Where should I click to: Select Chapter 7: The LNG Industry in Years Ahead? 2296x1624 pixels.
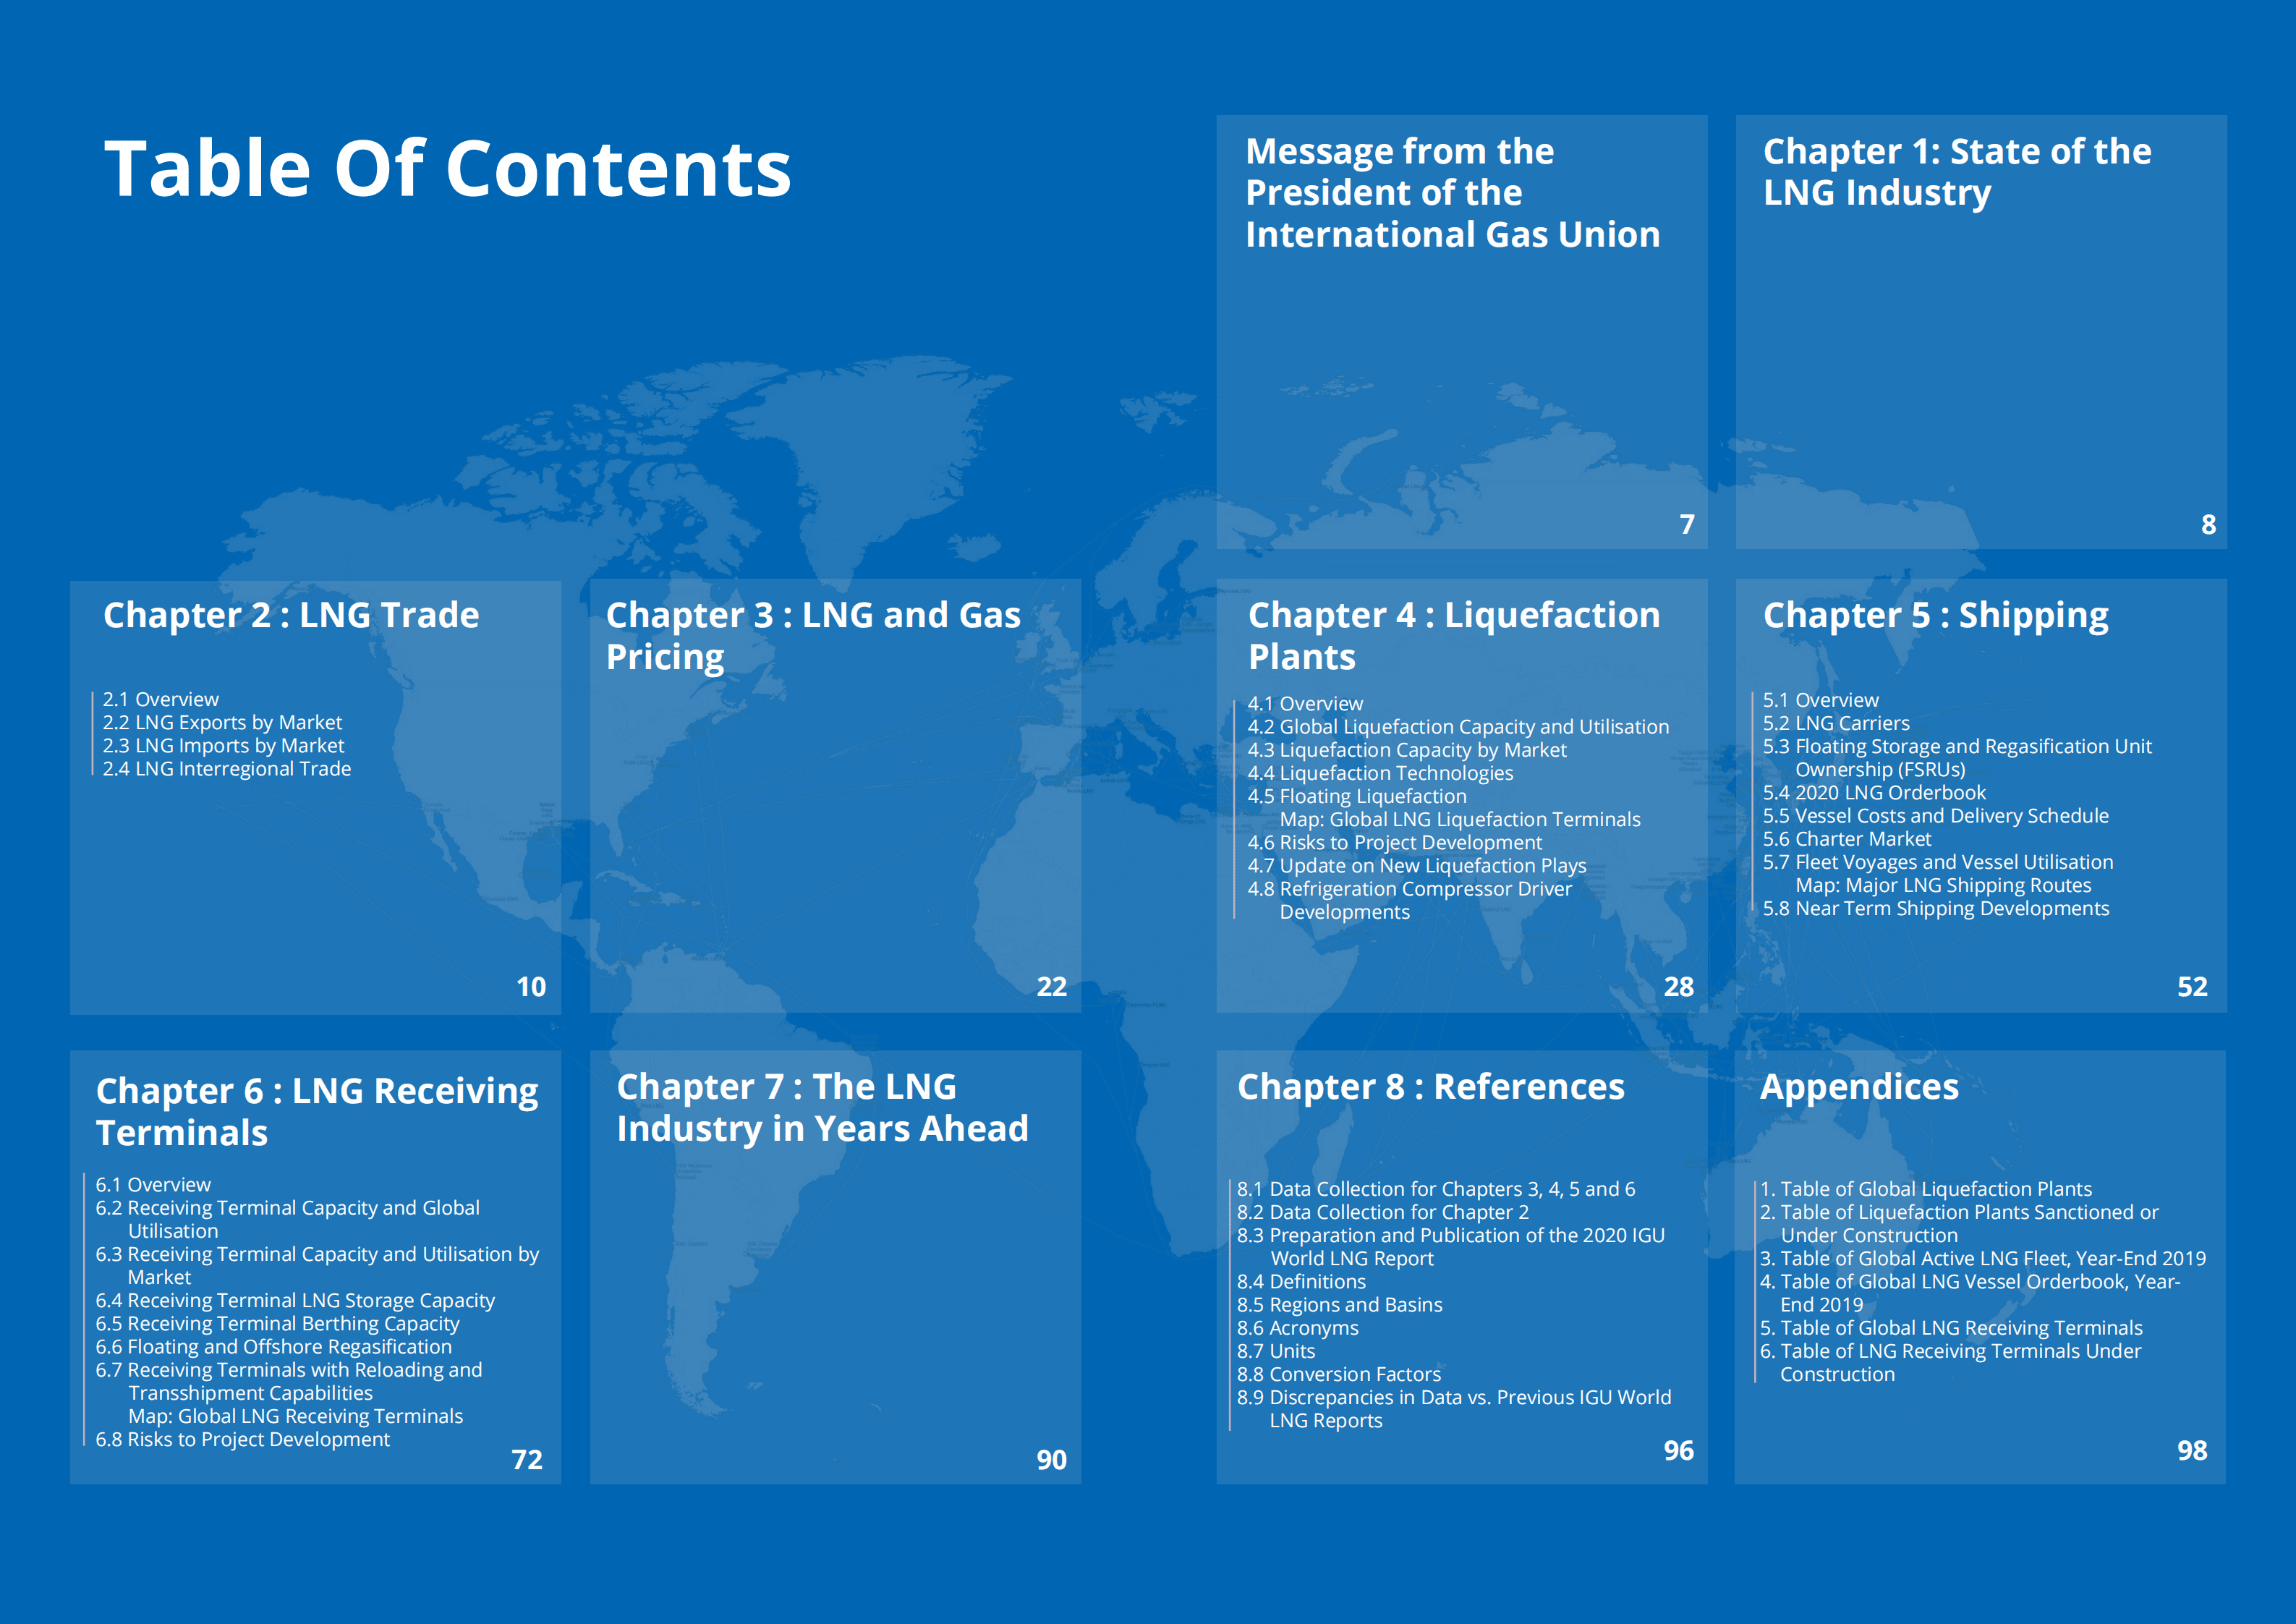pos(822,1108)
